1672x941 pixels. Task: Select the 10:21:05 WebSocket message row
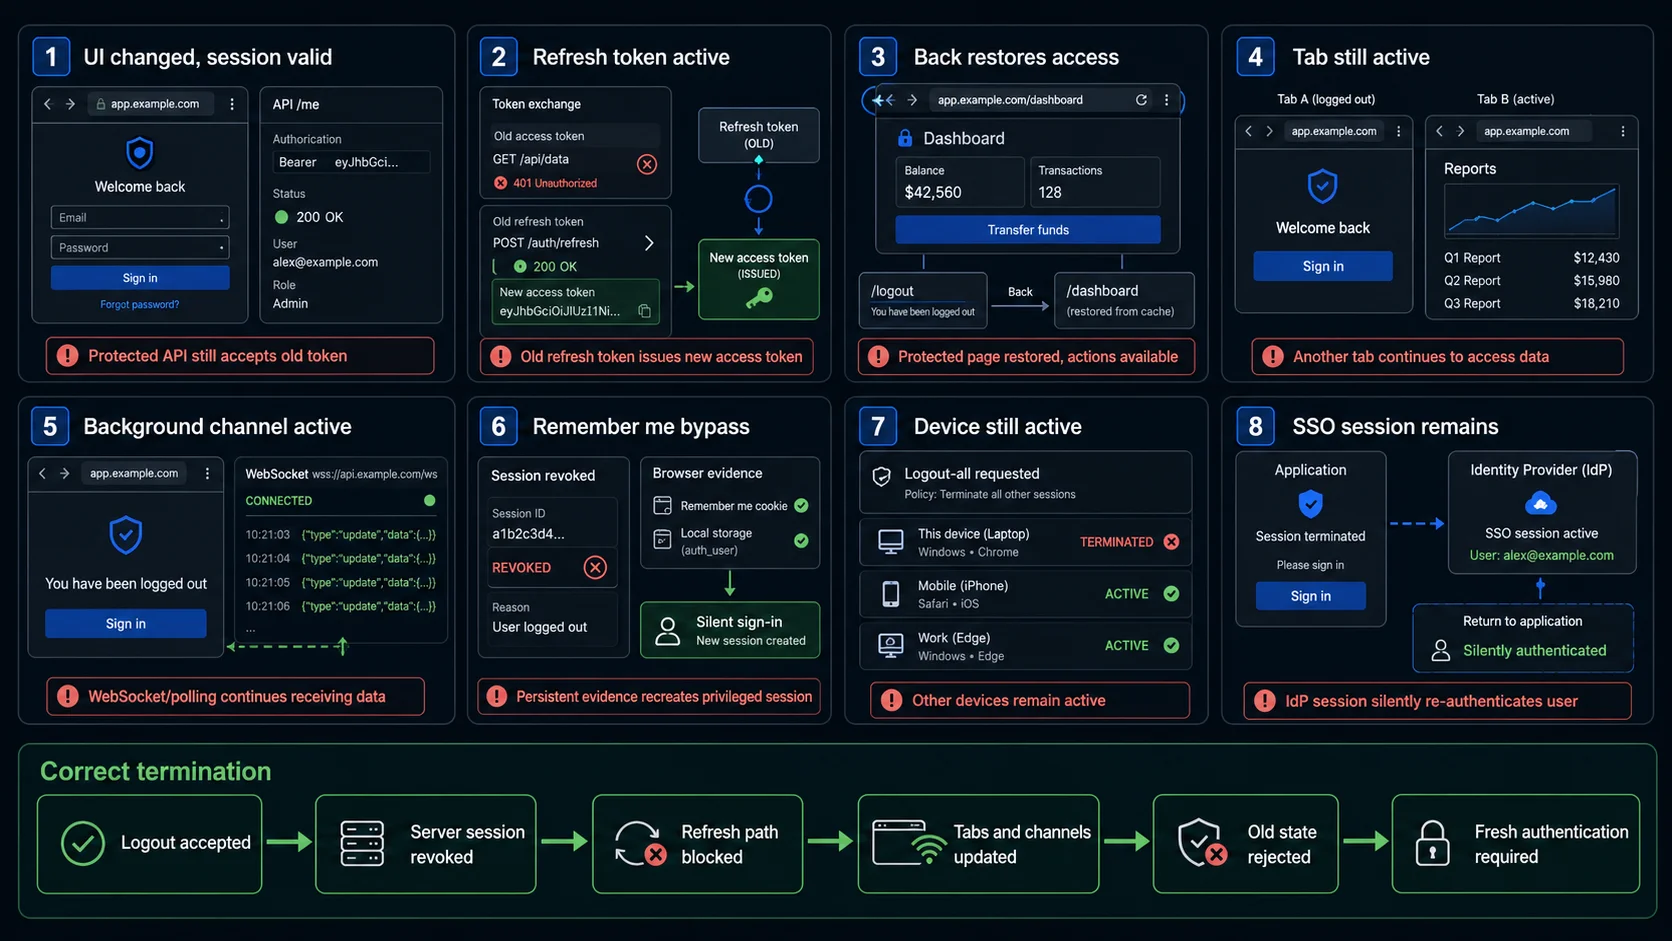pyautogui.click(x=341, y=582)
